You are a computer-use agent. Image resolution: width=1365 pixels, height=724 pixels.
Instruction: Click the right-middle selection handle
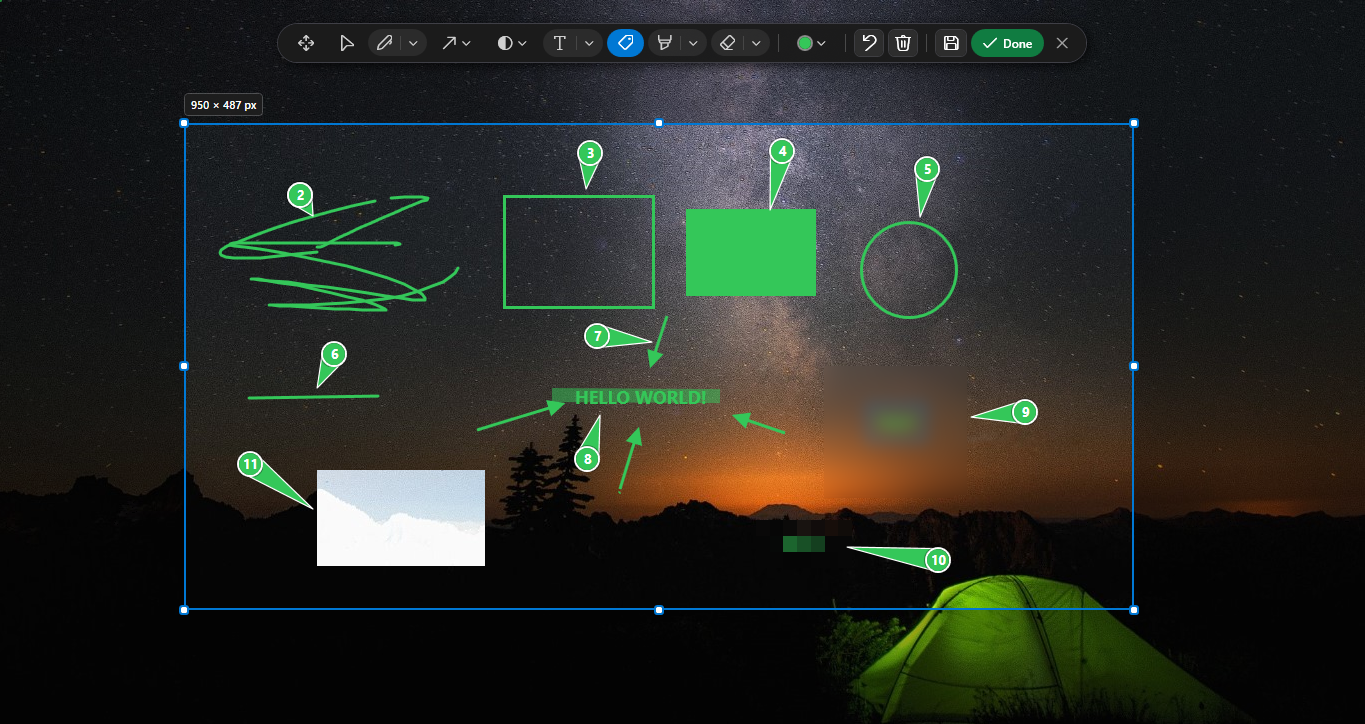pyautogui.click(x=1134, y=366)
